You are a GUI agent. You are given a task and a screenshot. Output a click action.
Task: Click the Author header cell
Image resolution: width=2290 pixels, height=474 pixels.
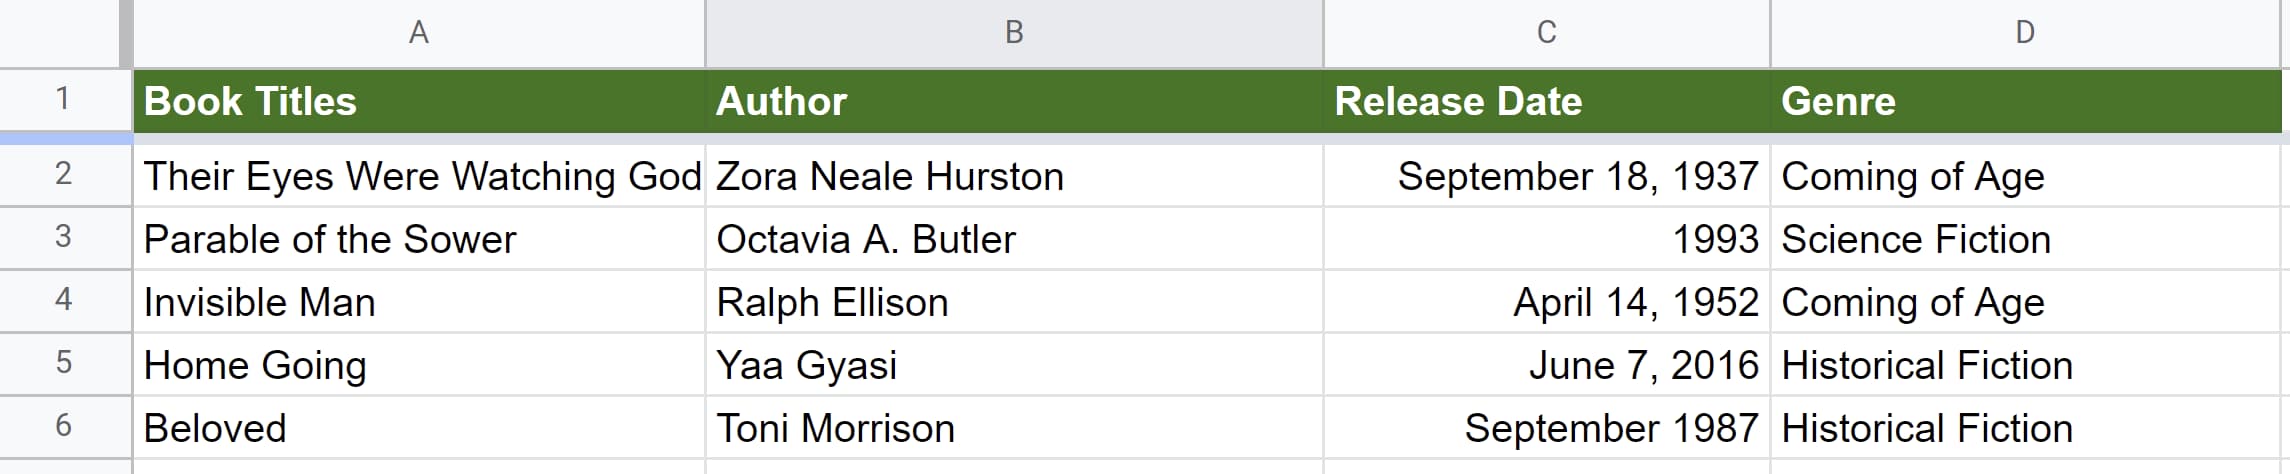[1013, 101]
